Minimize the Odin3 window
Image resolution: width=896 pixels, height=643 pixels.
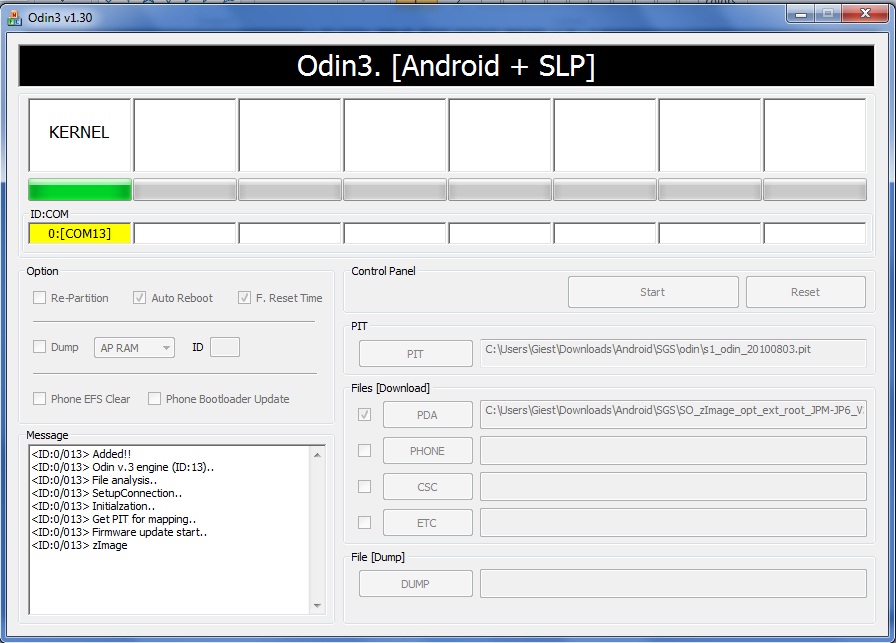pos(801,14)
